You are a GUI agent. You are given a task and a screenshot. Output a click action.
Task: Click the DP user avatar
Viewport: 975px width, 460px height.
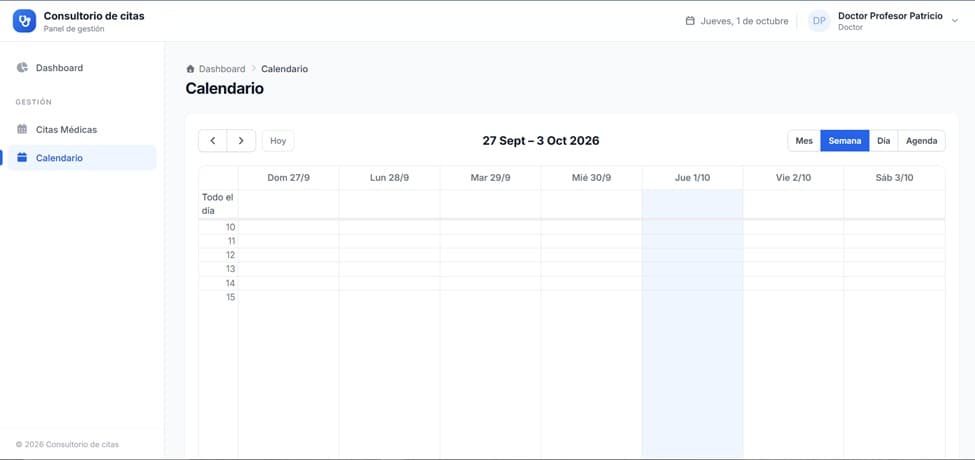point(819,21)
